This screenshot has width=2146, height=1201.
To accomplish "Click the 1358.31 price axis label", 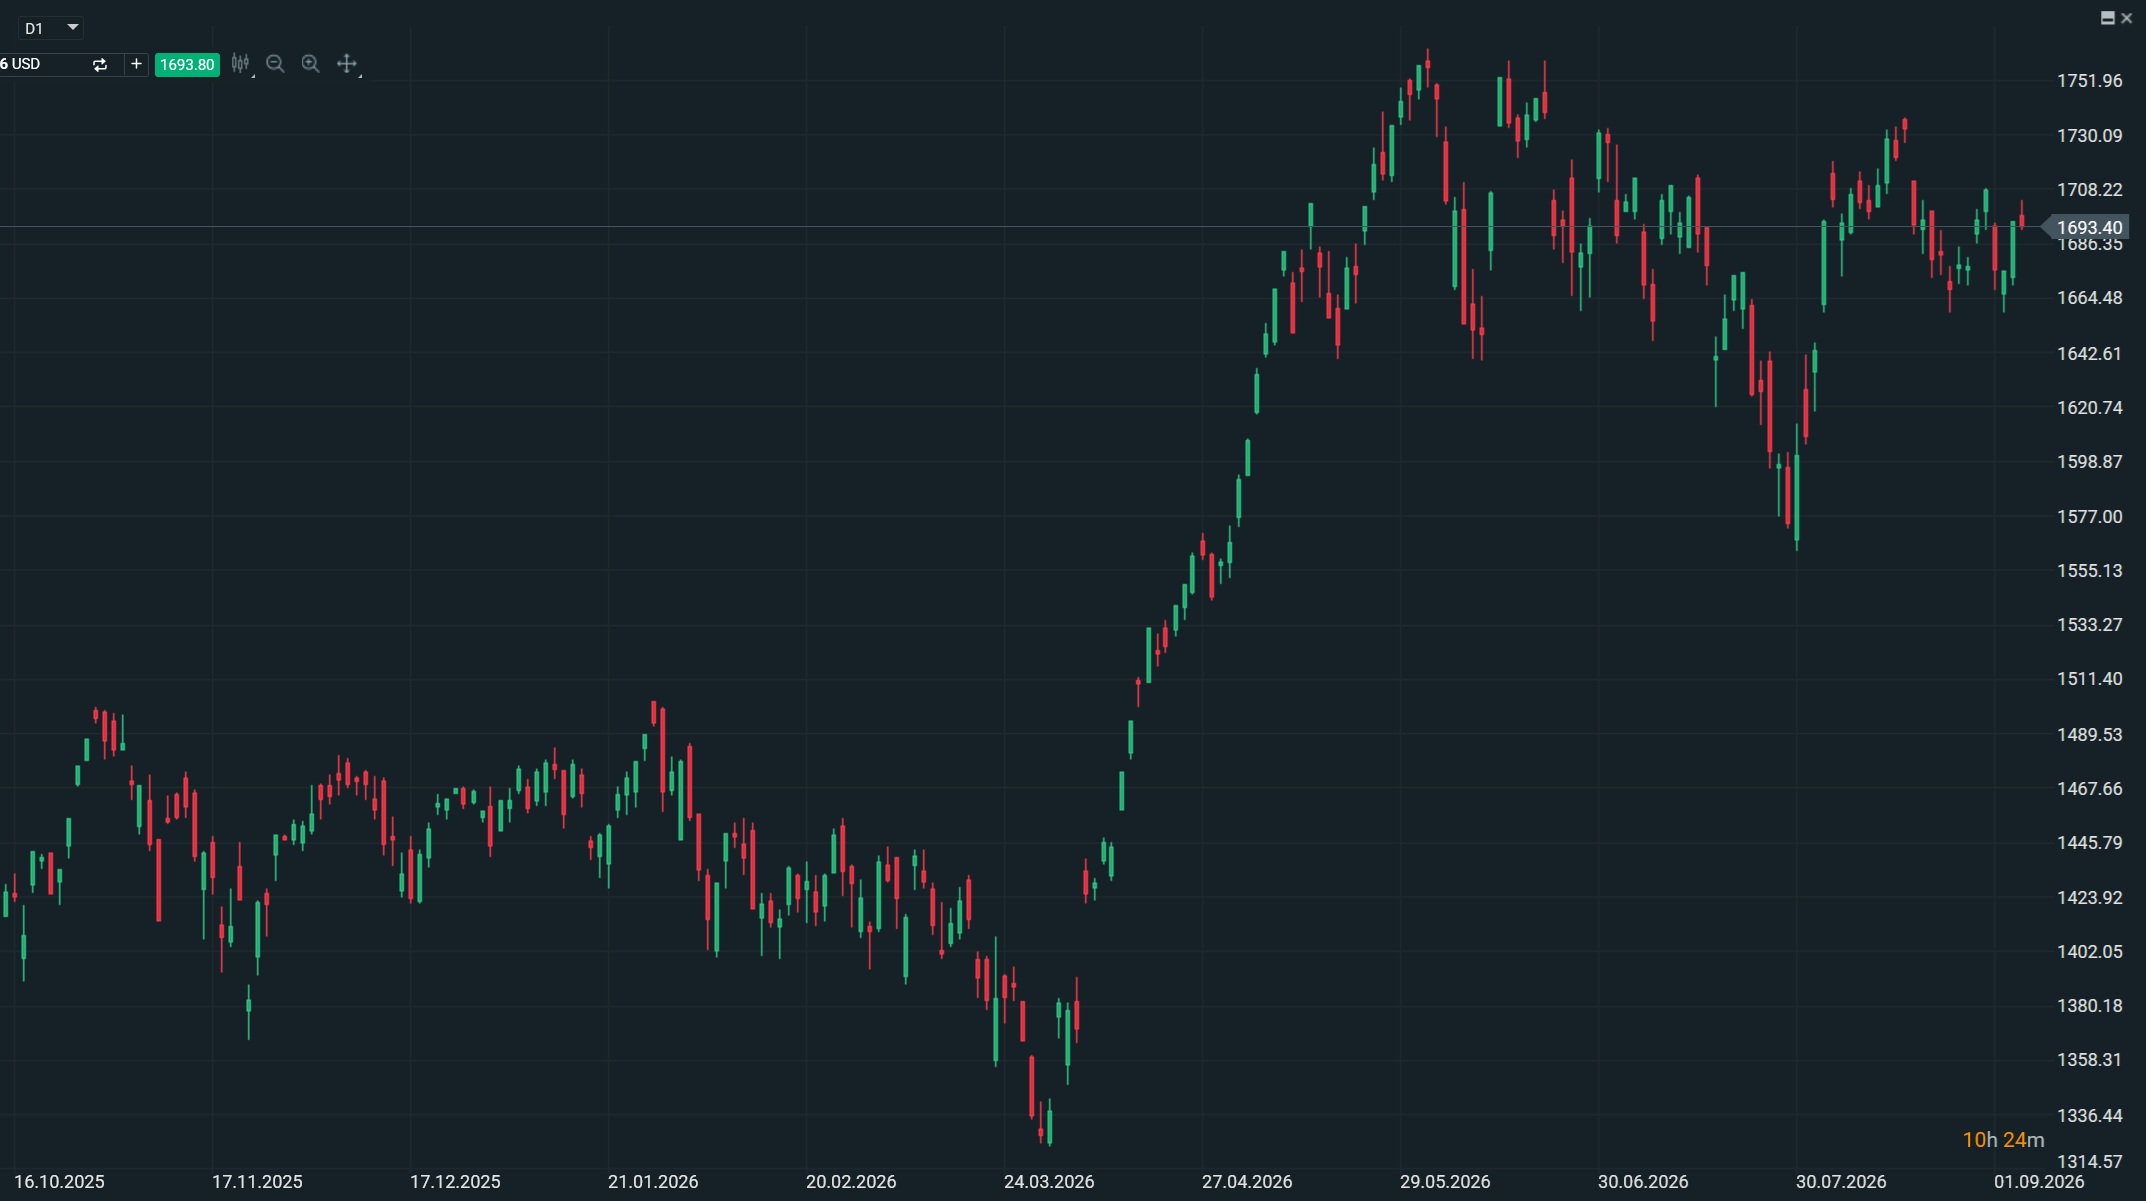I will click(x=2089, y=1060).
